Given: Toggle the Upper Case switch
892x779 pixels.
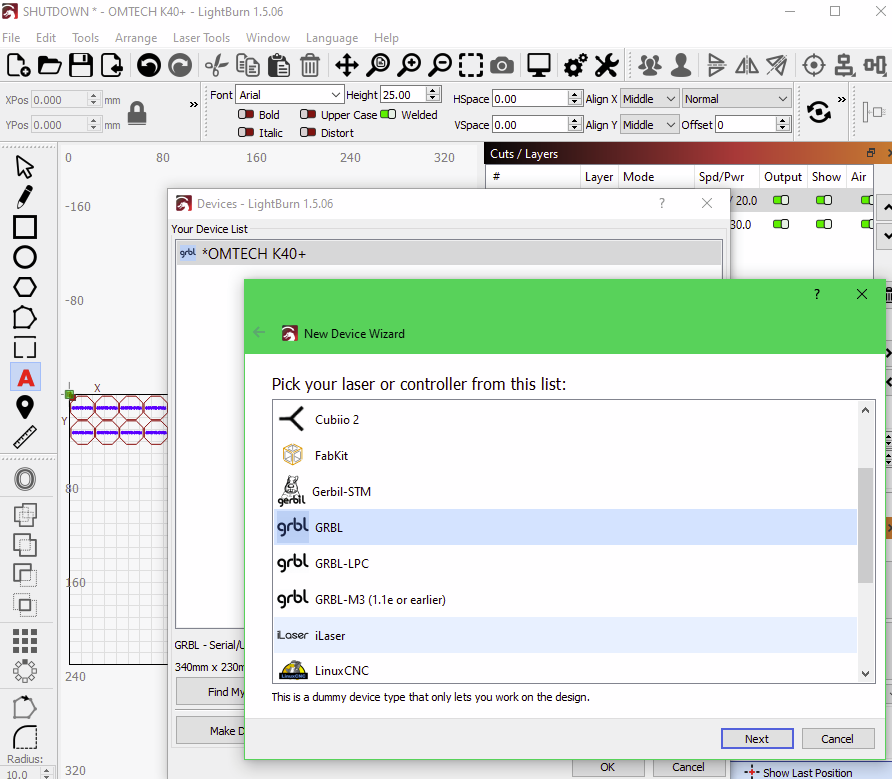Looking at the screenshot, I should pos(308,115).
